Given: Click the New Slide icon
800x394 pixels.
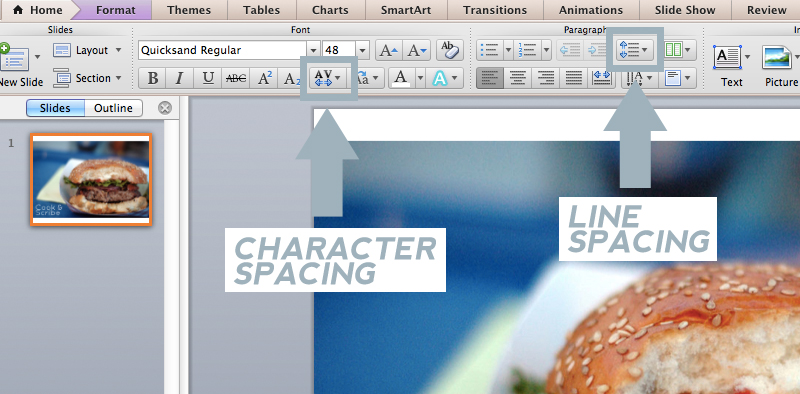Looking at the screenshot, I should click(x=14, y=57).
